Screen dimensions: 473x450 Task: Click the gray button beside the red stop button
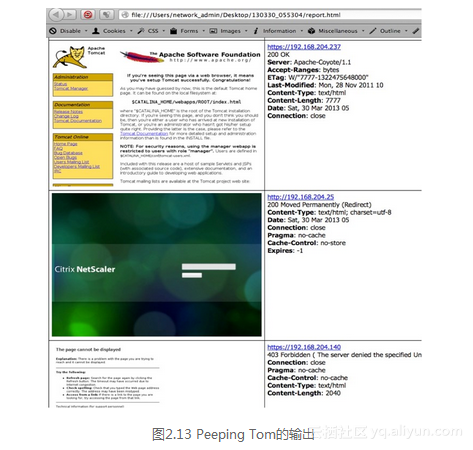(106, 15)
